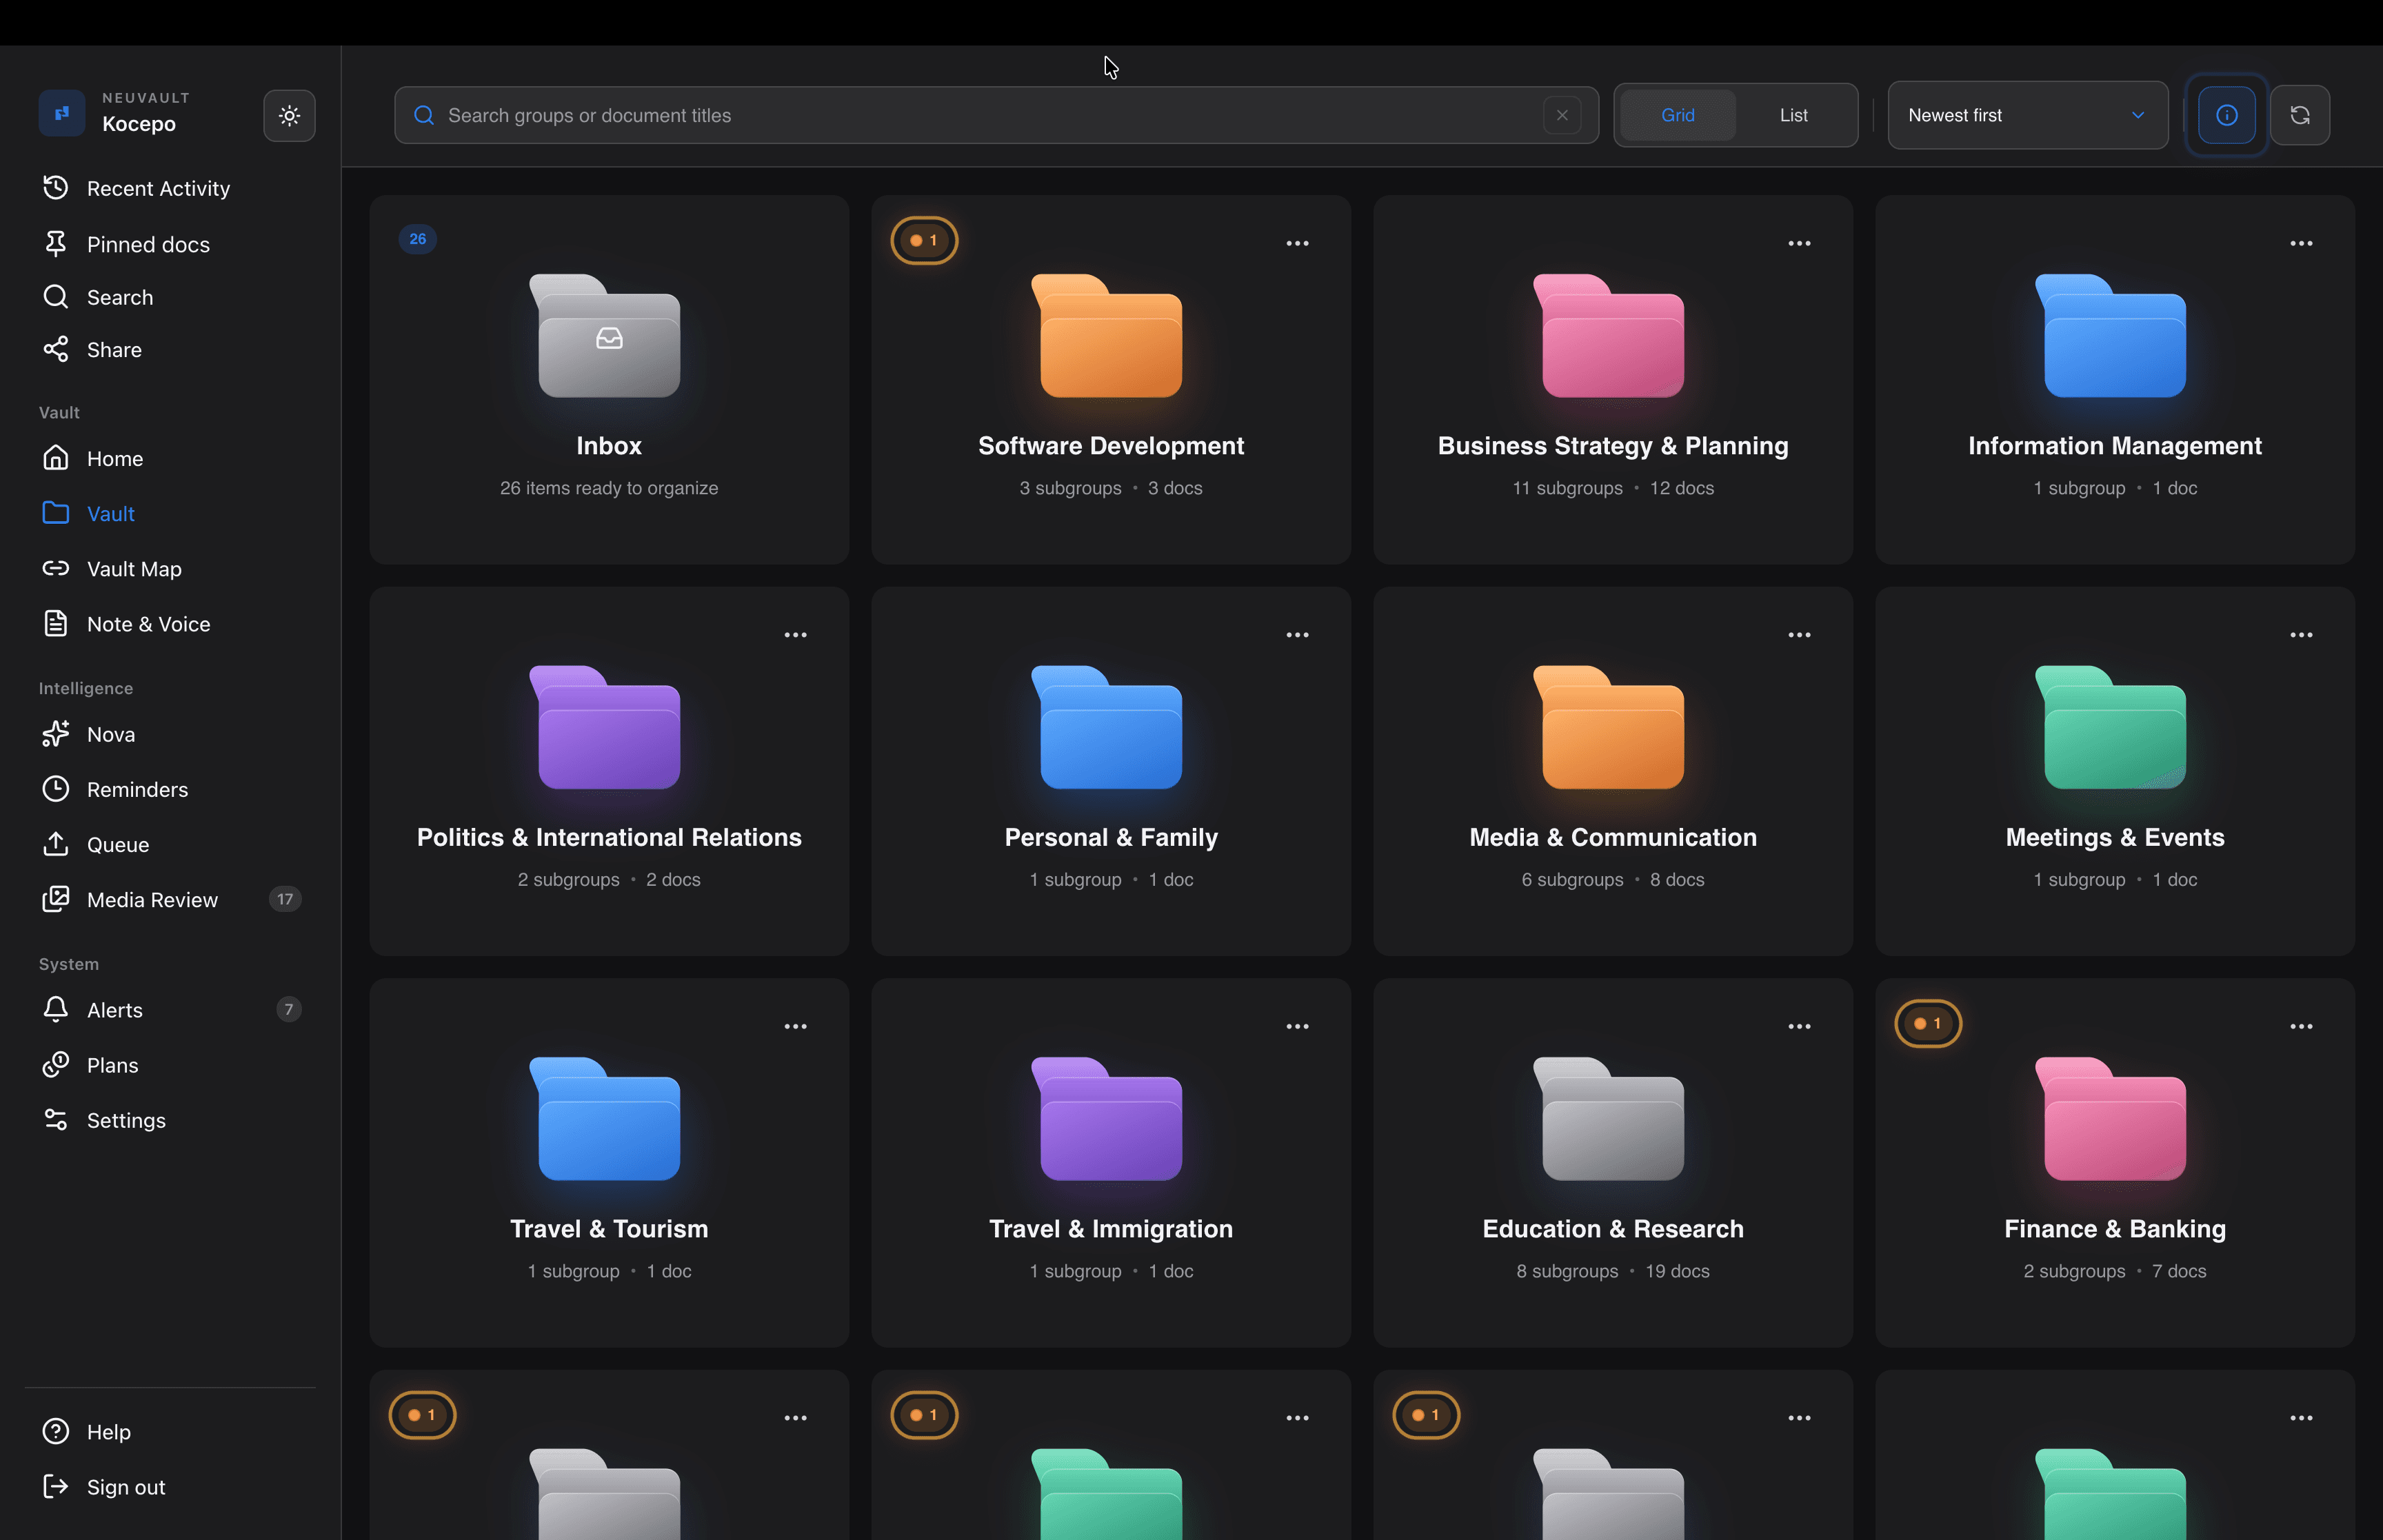Open the Newest first sort dropdown
2383x1540 pixels.
pos(2027,115)
